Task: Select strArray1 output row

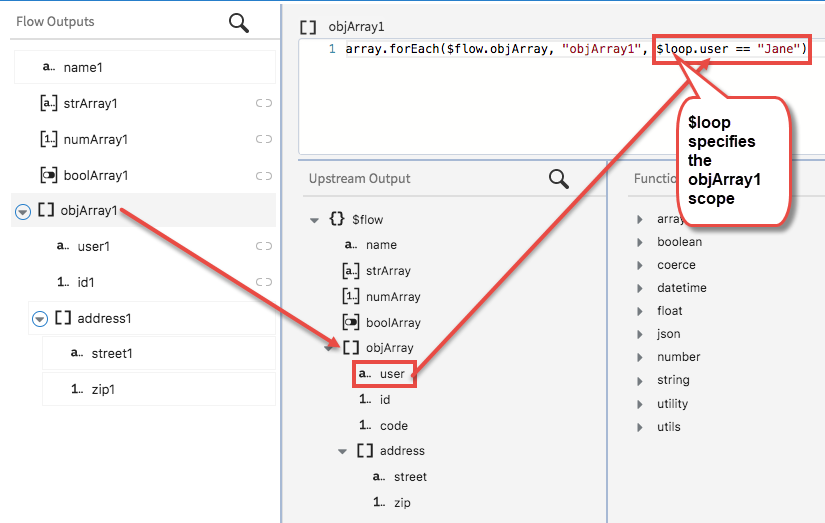Action: click(145, 103)
